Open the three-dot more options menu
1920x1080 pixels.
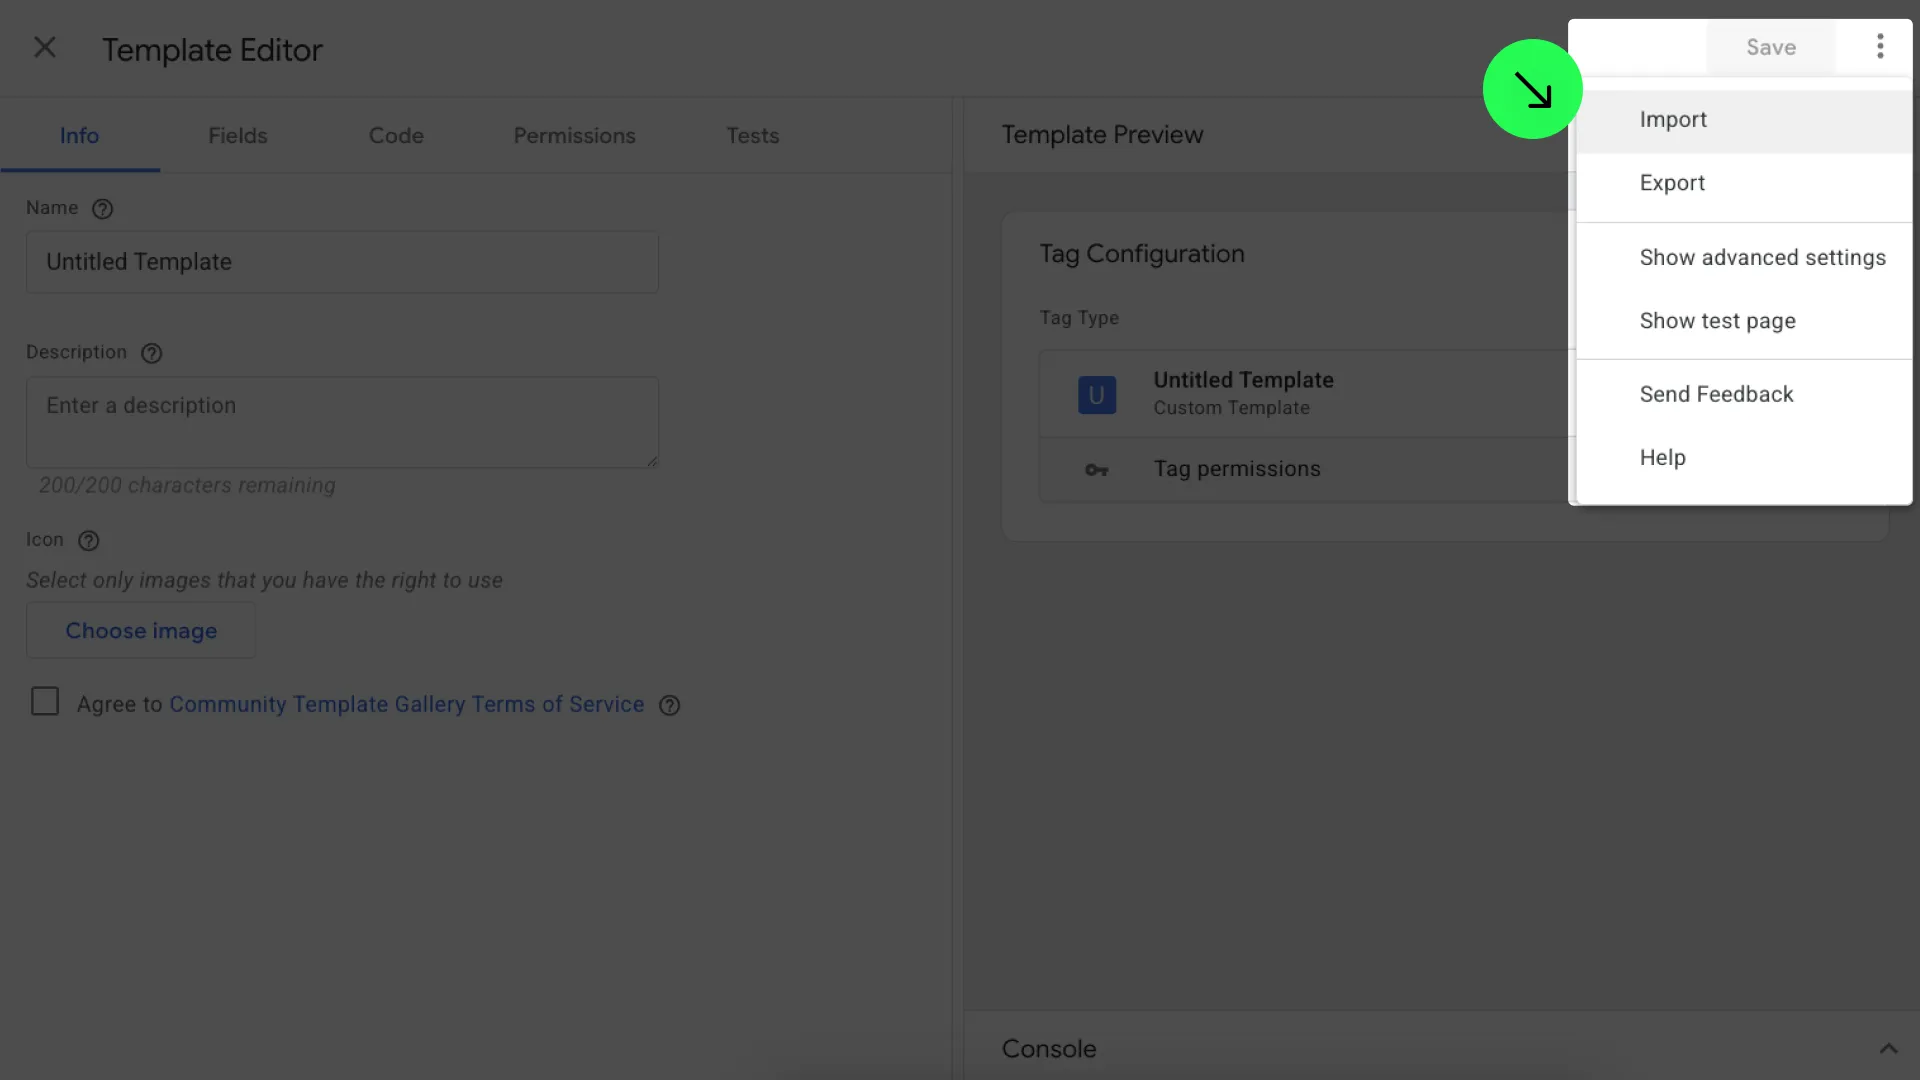click(1880, 47)
